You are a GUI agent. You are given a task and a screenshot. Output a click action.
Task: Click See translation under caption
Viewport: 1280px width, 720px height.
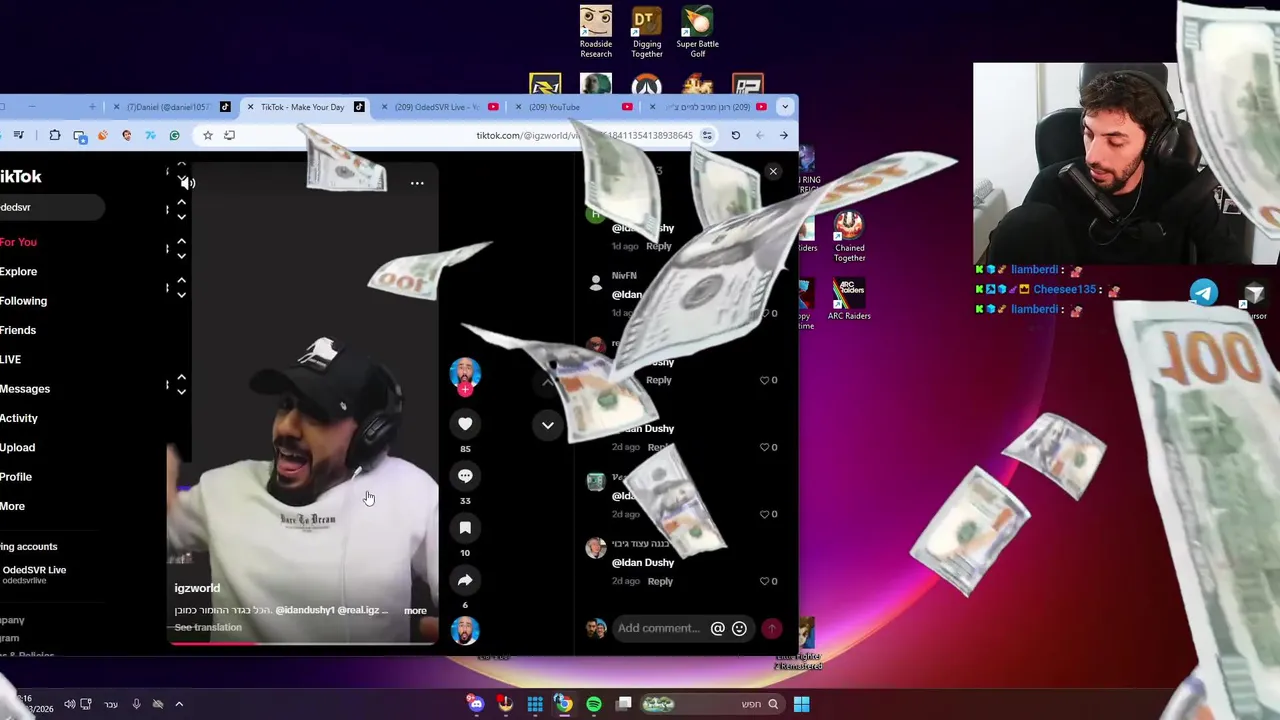tap(208, 627)
